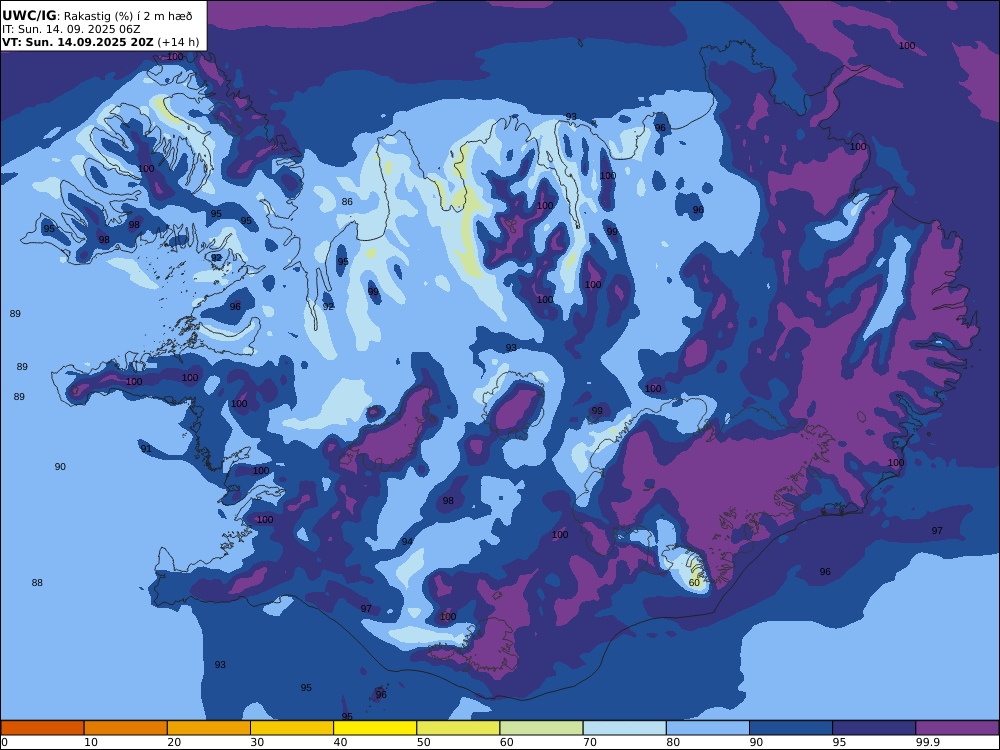Click the '91' humidity value on the map
The width and height of the screenshot is (1000, 750).
pyautogui.click(x=146, y=449)
